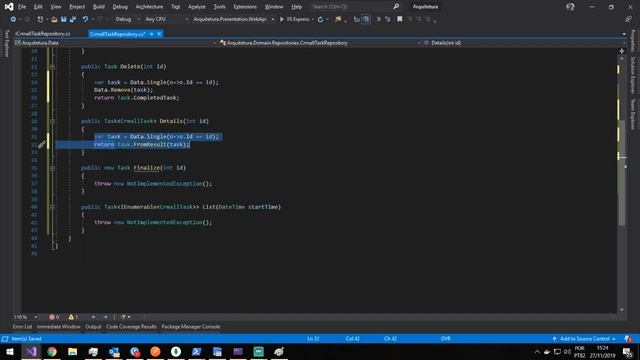Viewport: 640px width, 360px height.
Task: Open the Live Share icon at top right
Action: click(628, 19)
